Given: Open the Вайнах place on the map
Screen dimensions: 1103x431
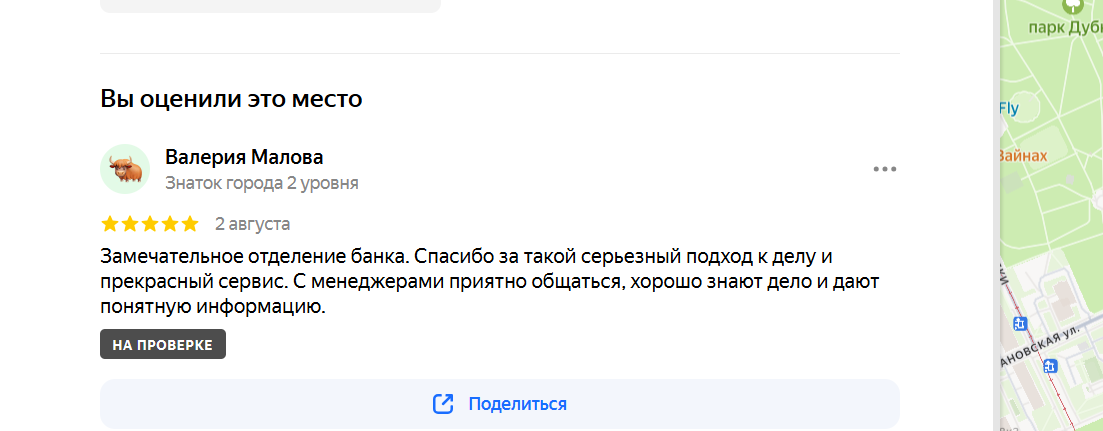Looking at the screenshot, I should (1024, 155).
